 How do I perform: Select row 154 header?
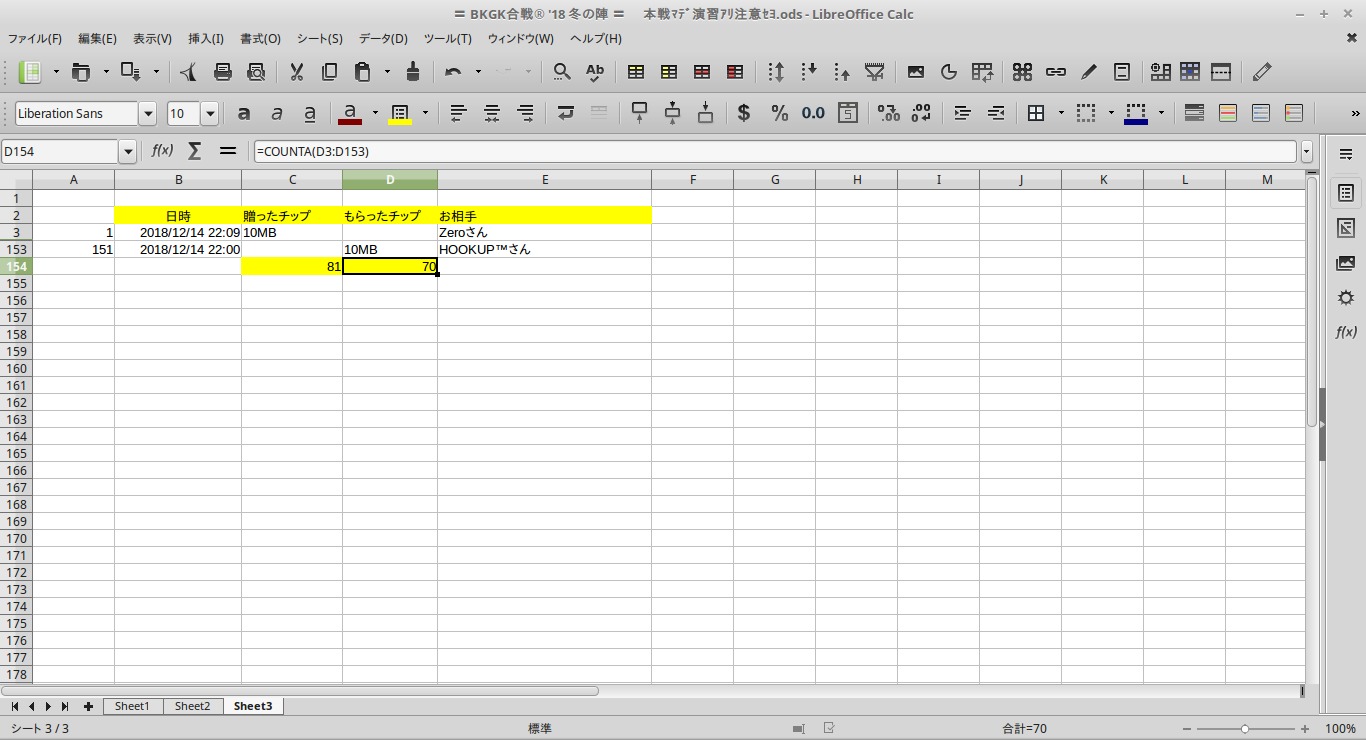tap(16, 266)
